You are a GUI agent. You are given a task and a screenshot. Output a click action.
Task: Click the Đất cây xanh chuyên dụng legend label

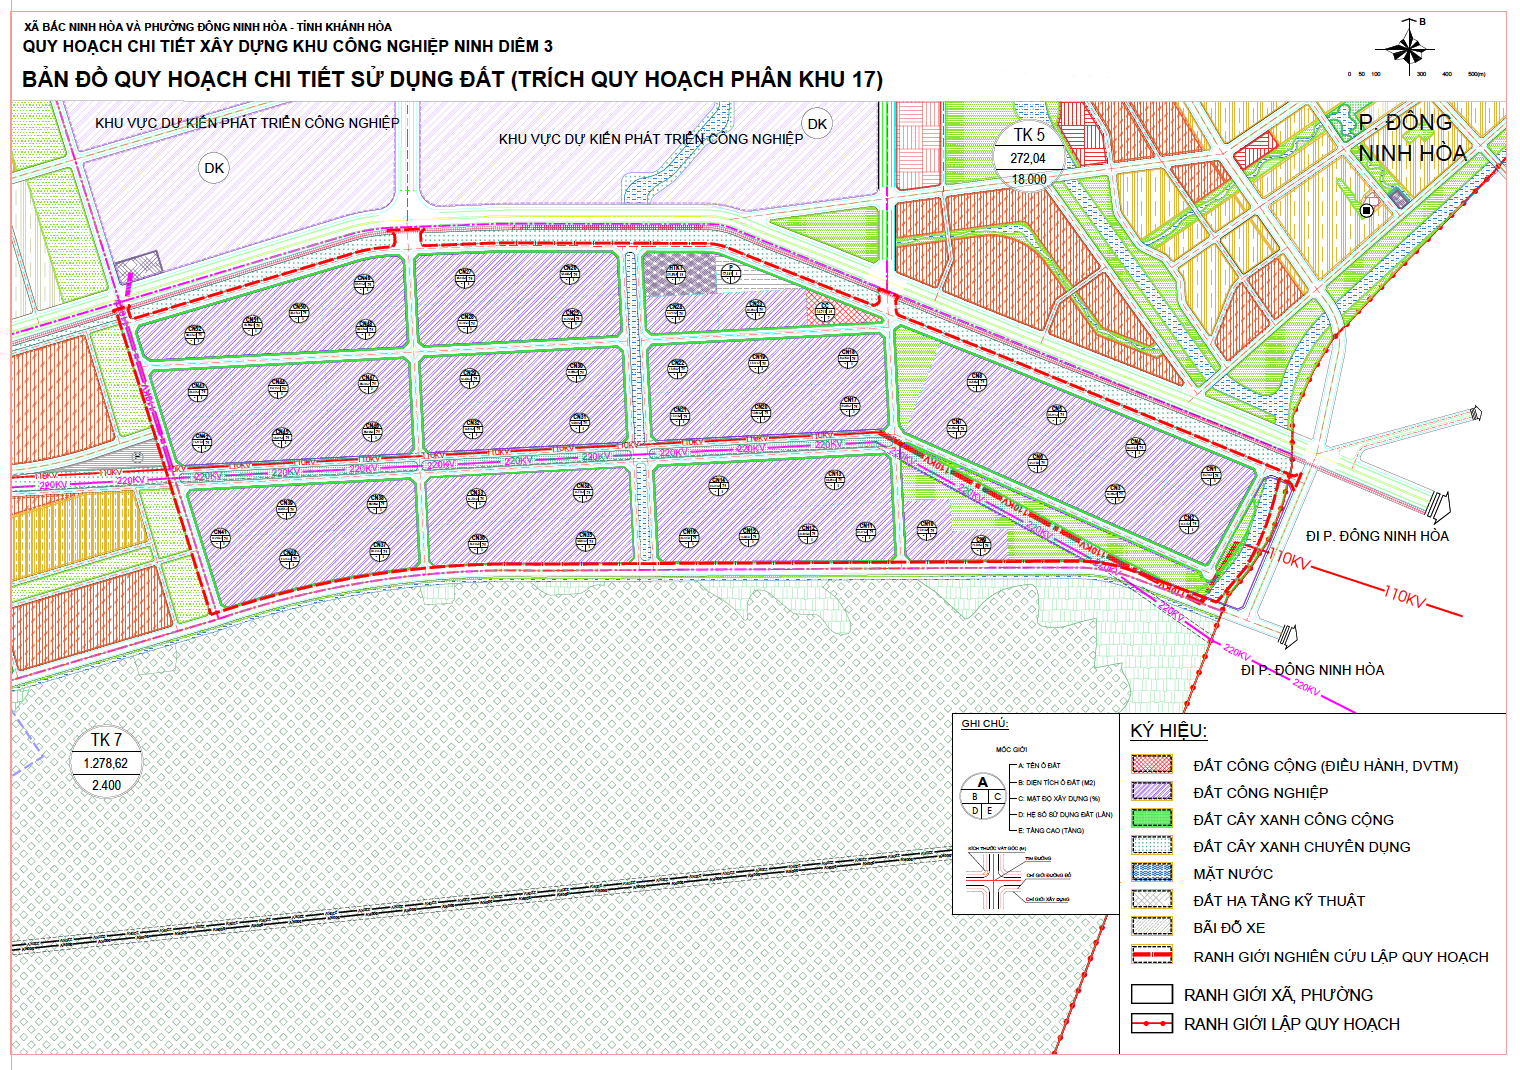(1301, 847)
